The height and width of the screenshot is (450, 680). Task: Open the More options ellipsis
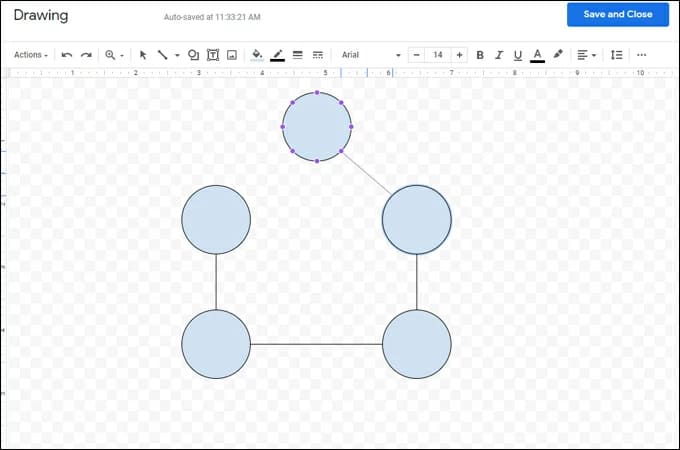(x=641, y=55)
